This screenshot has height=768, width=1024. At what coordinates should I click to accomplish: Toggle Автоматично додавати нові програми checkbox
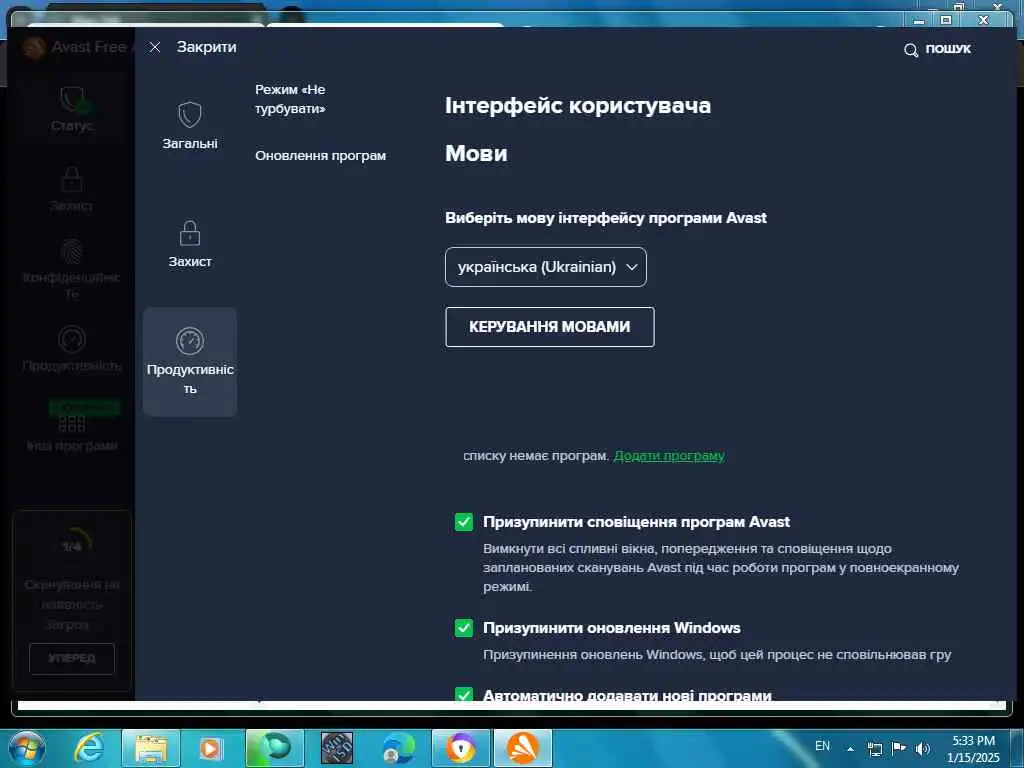(464, 694)
